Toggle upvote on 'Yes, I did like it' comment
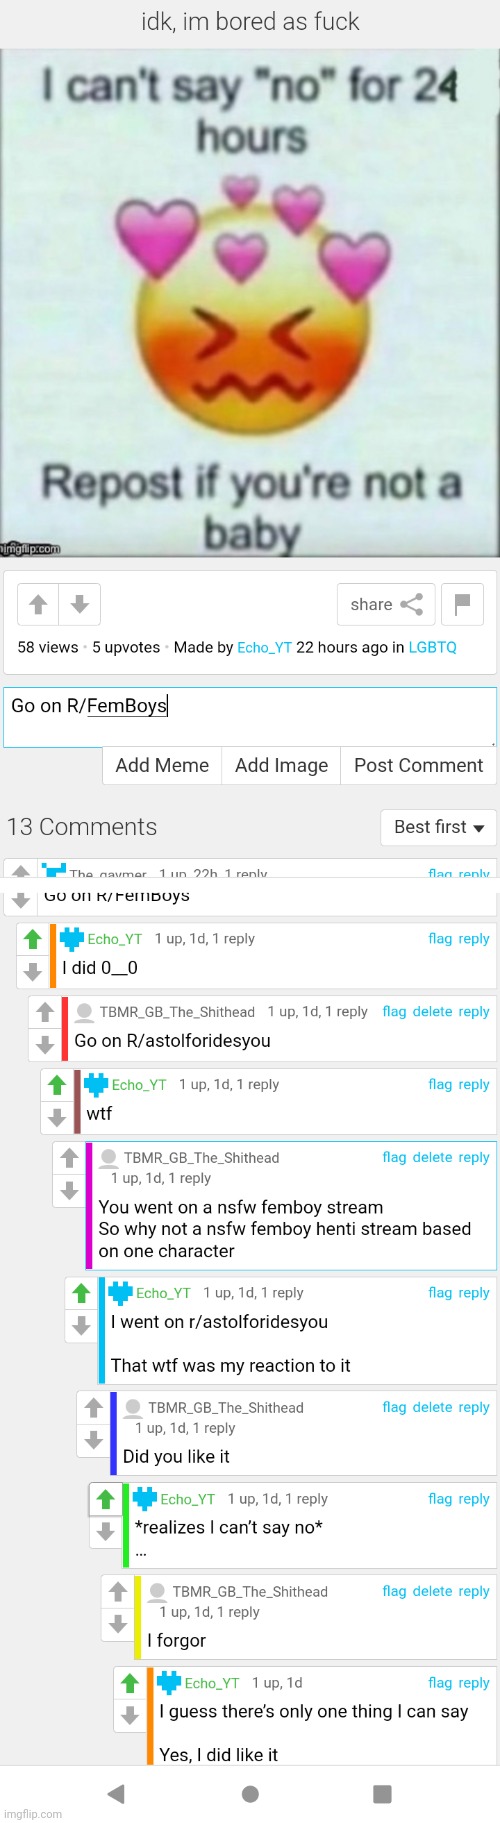This screenshot has height=1823, width=500. tap(130, 1683)
